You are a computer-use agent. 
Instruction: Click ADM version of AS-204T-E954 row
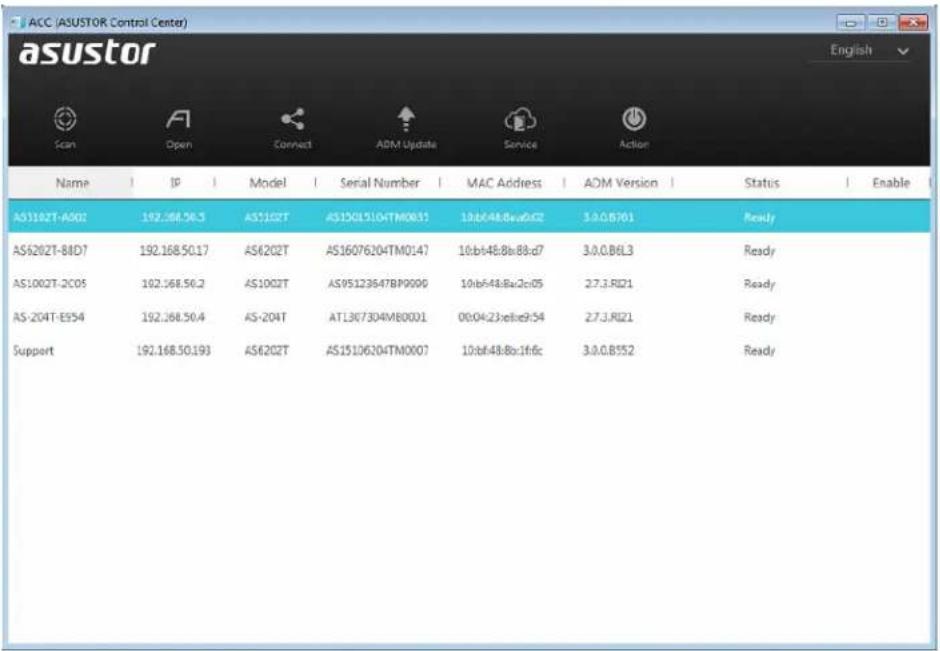coord(608,317)
